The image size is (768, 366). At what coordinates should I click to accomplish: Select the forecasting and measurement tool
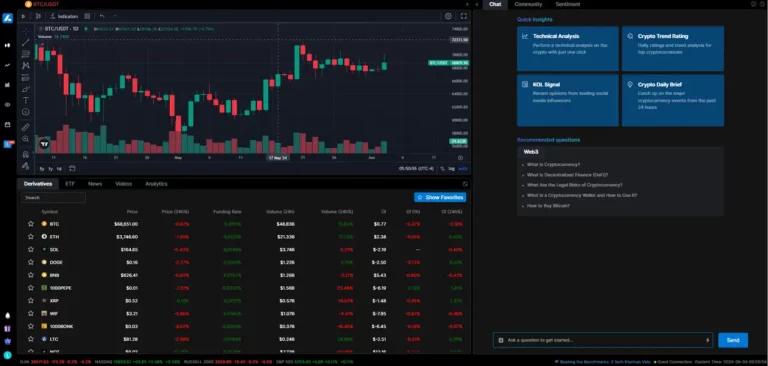(26, 77)
